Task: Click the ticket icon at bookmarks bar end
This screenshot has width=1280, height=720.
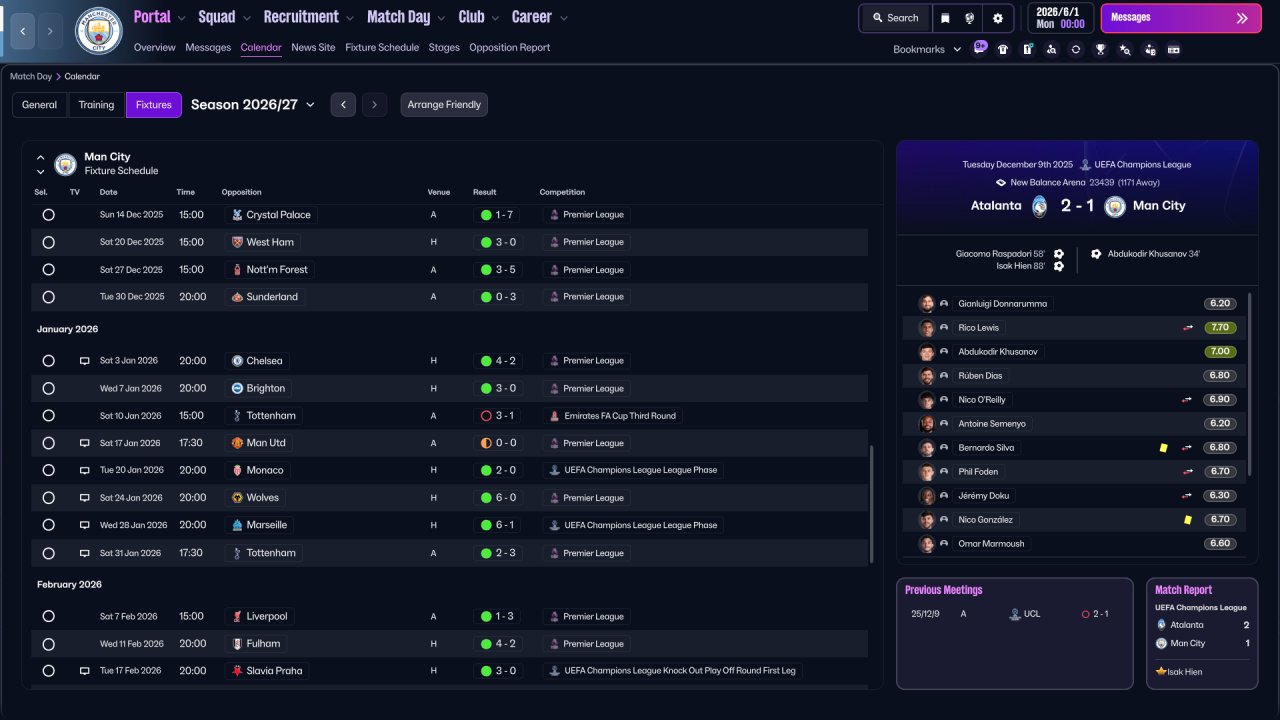Action: click(1173, 49)
